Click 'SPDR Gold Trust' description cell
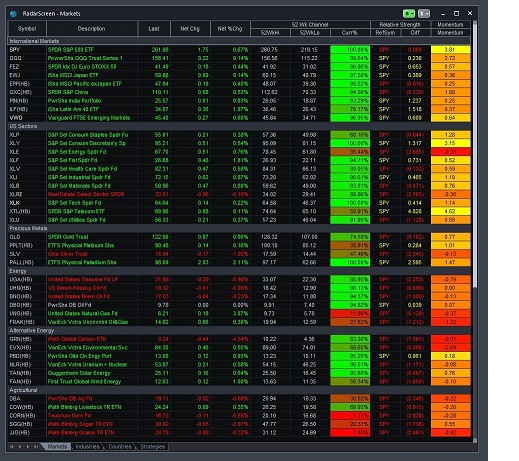Image resolution: width=519 pixels, height=461 pixels. (92, 237)
